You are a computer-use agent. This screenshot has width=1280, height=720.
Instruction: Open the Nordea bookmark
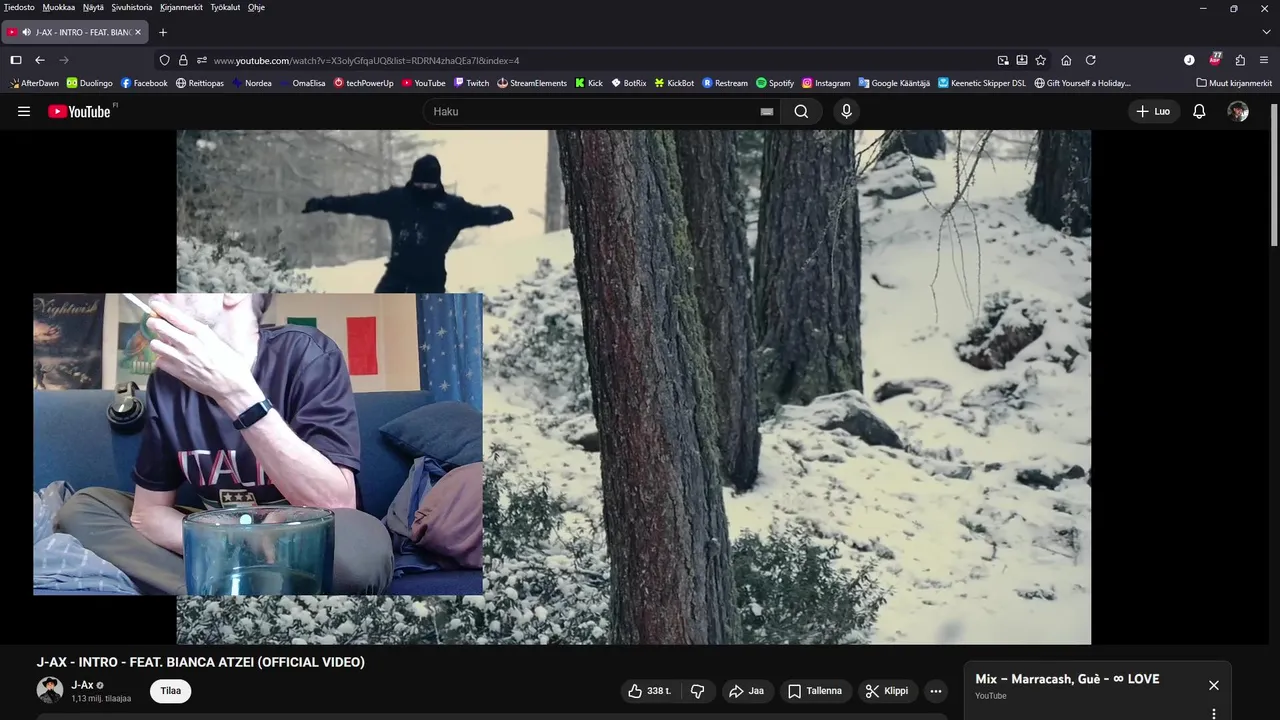[252, 83]
